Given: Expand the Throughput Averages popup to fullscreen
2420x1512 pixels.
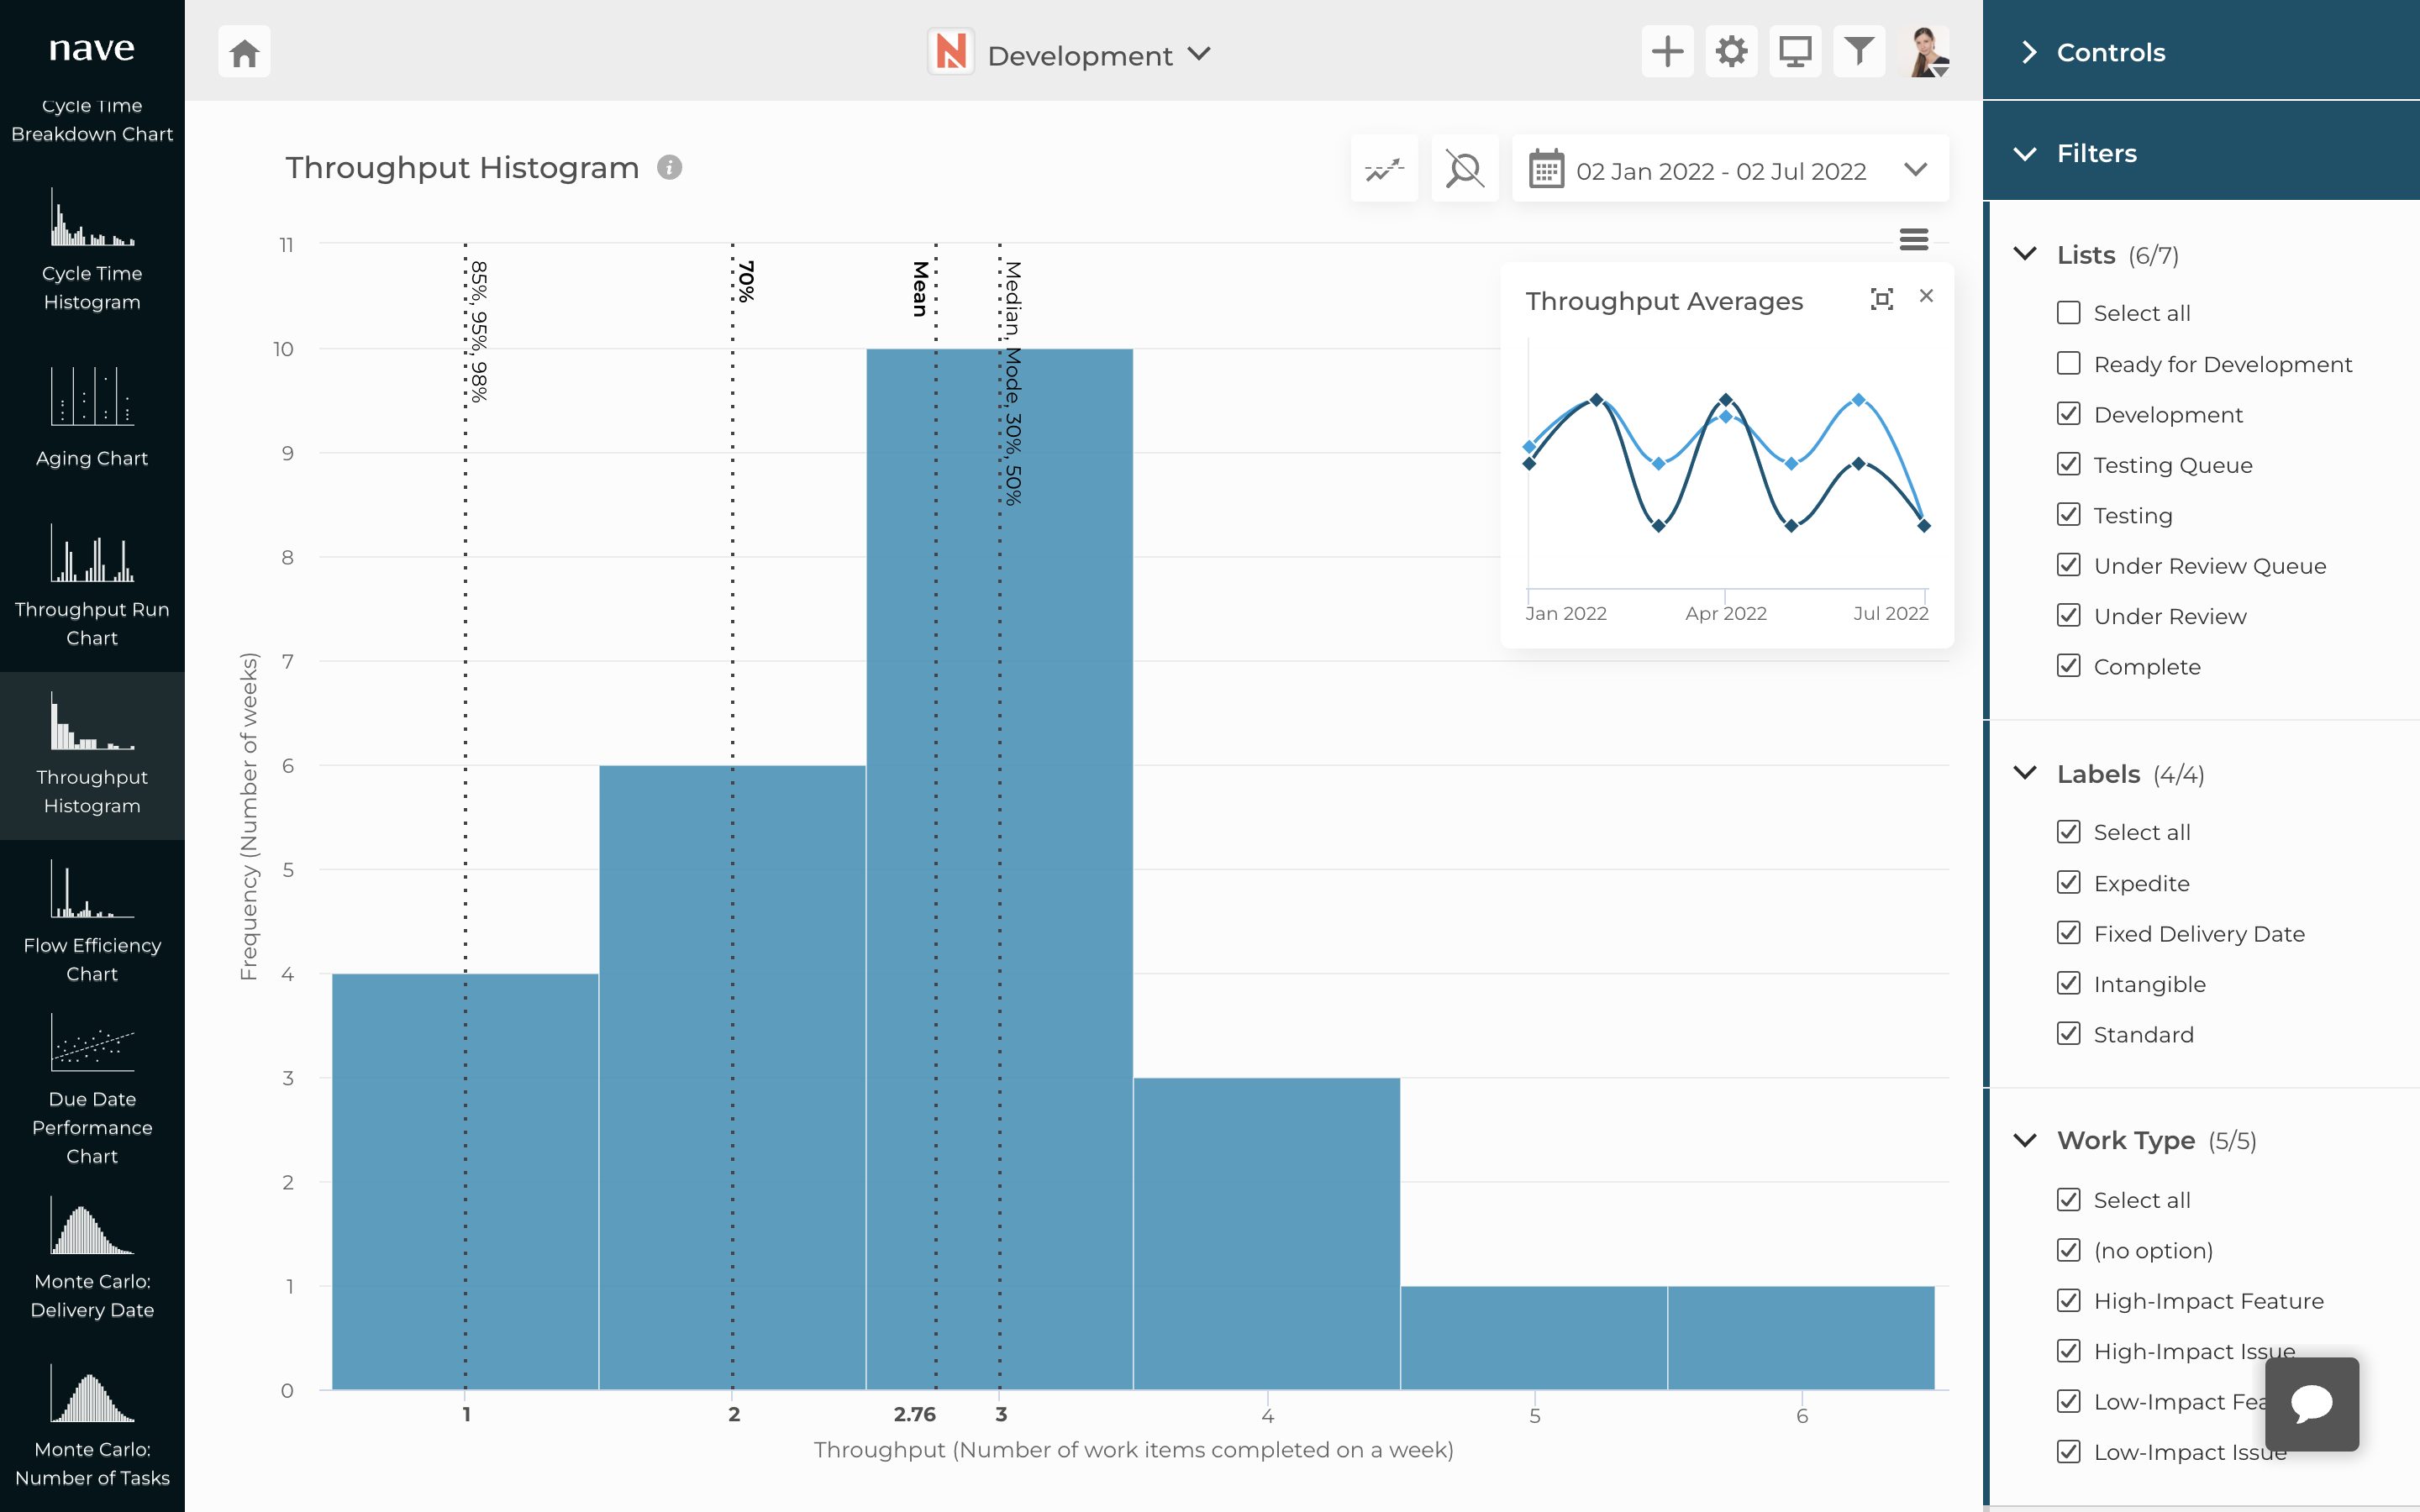Looking at the screenshot, I should pos(1881,299).
